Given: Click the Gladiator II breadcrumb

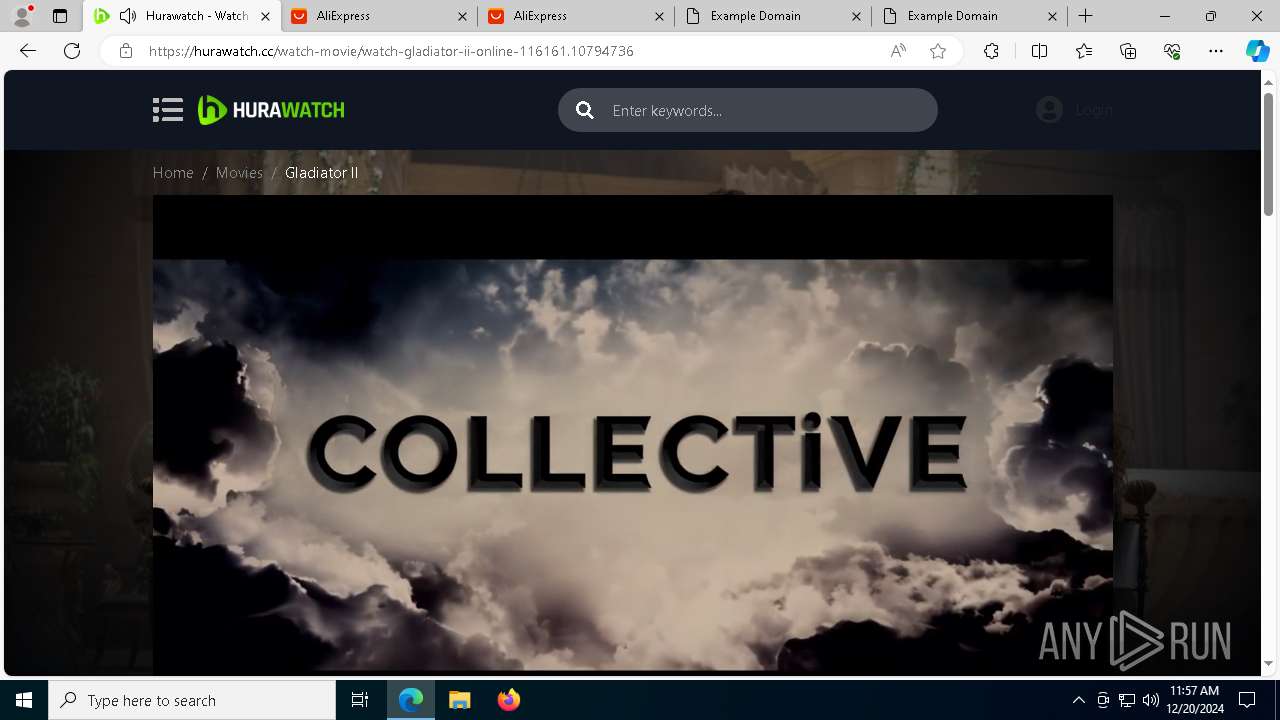Looking at the screenshot, I should pyautogui.click(x=321, y=173).
